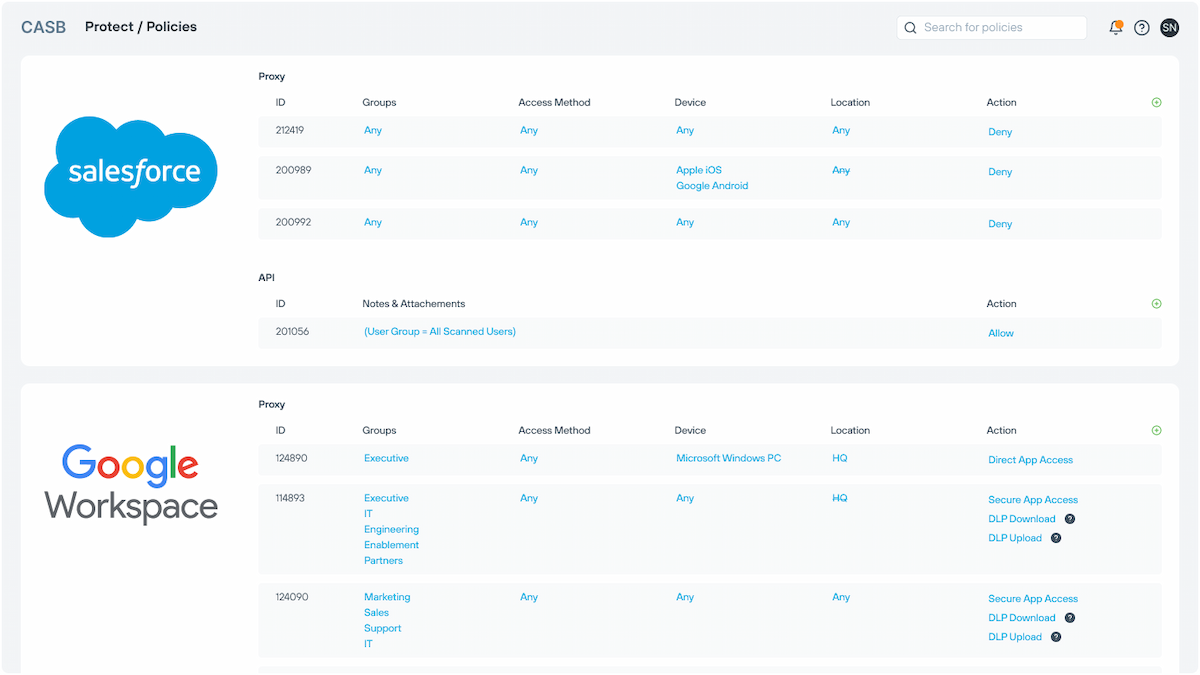Add a Google Workspace Proxy policy with plus icon
Viewport: 1200px width, 675px height.
[1156, 431]
